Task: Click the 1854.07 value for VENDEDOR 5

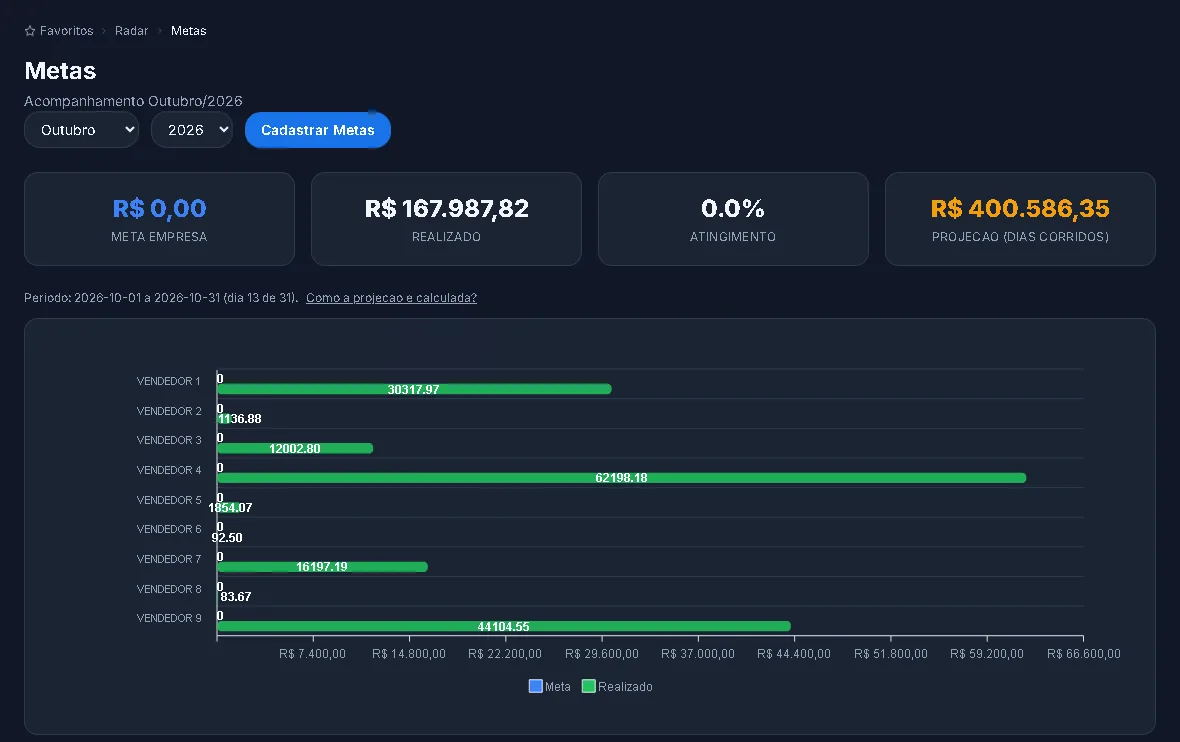Action: tap(230, 508)
